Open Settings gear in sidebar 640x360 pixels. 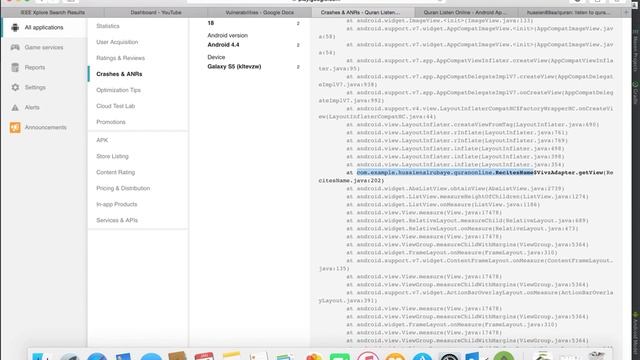[15, 87]
